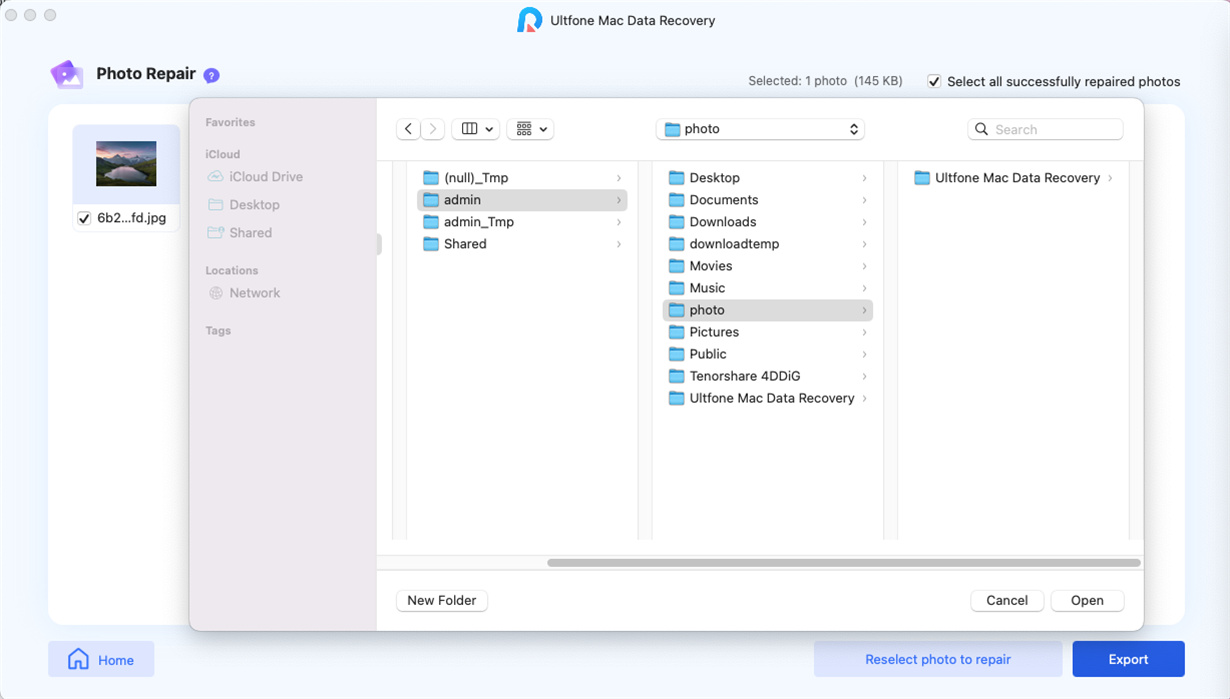The image size is (1230, 699).
Task: Select the admin folder row
Action: 522,200
